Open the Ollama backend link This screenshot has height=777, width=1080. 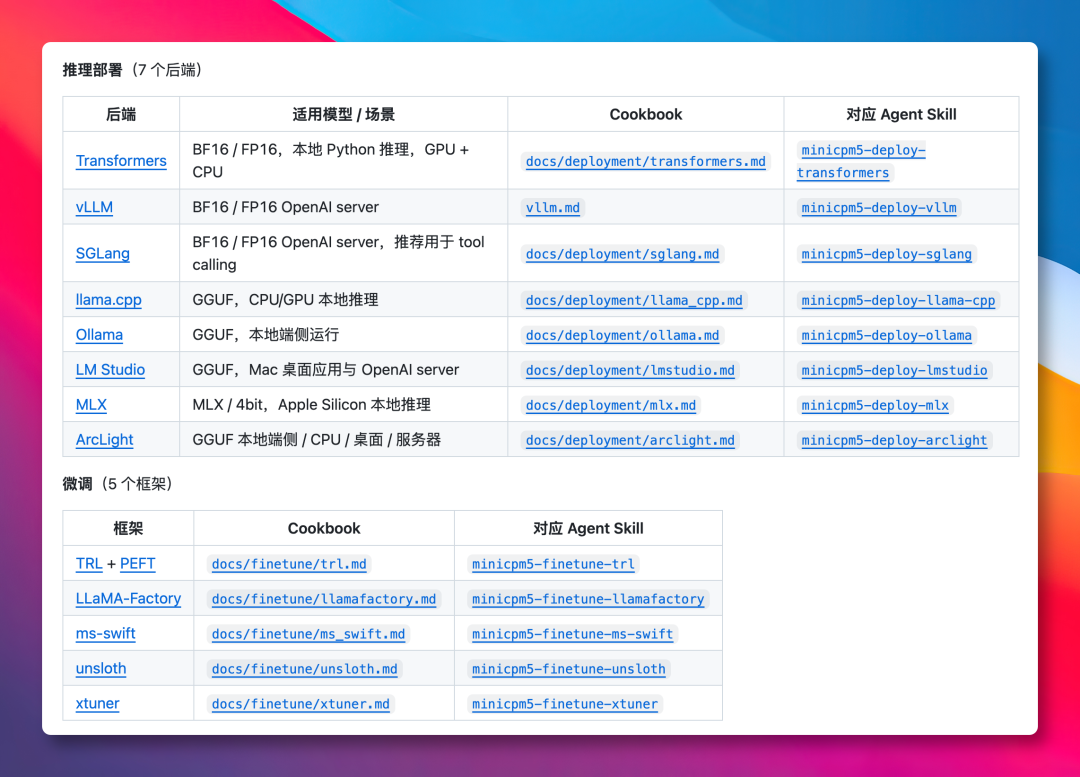coord(99,335)
